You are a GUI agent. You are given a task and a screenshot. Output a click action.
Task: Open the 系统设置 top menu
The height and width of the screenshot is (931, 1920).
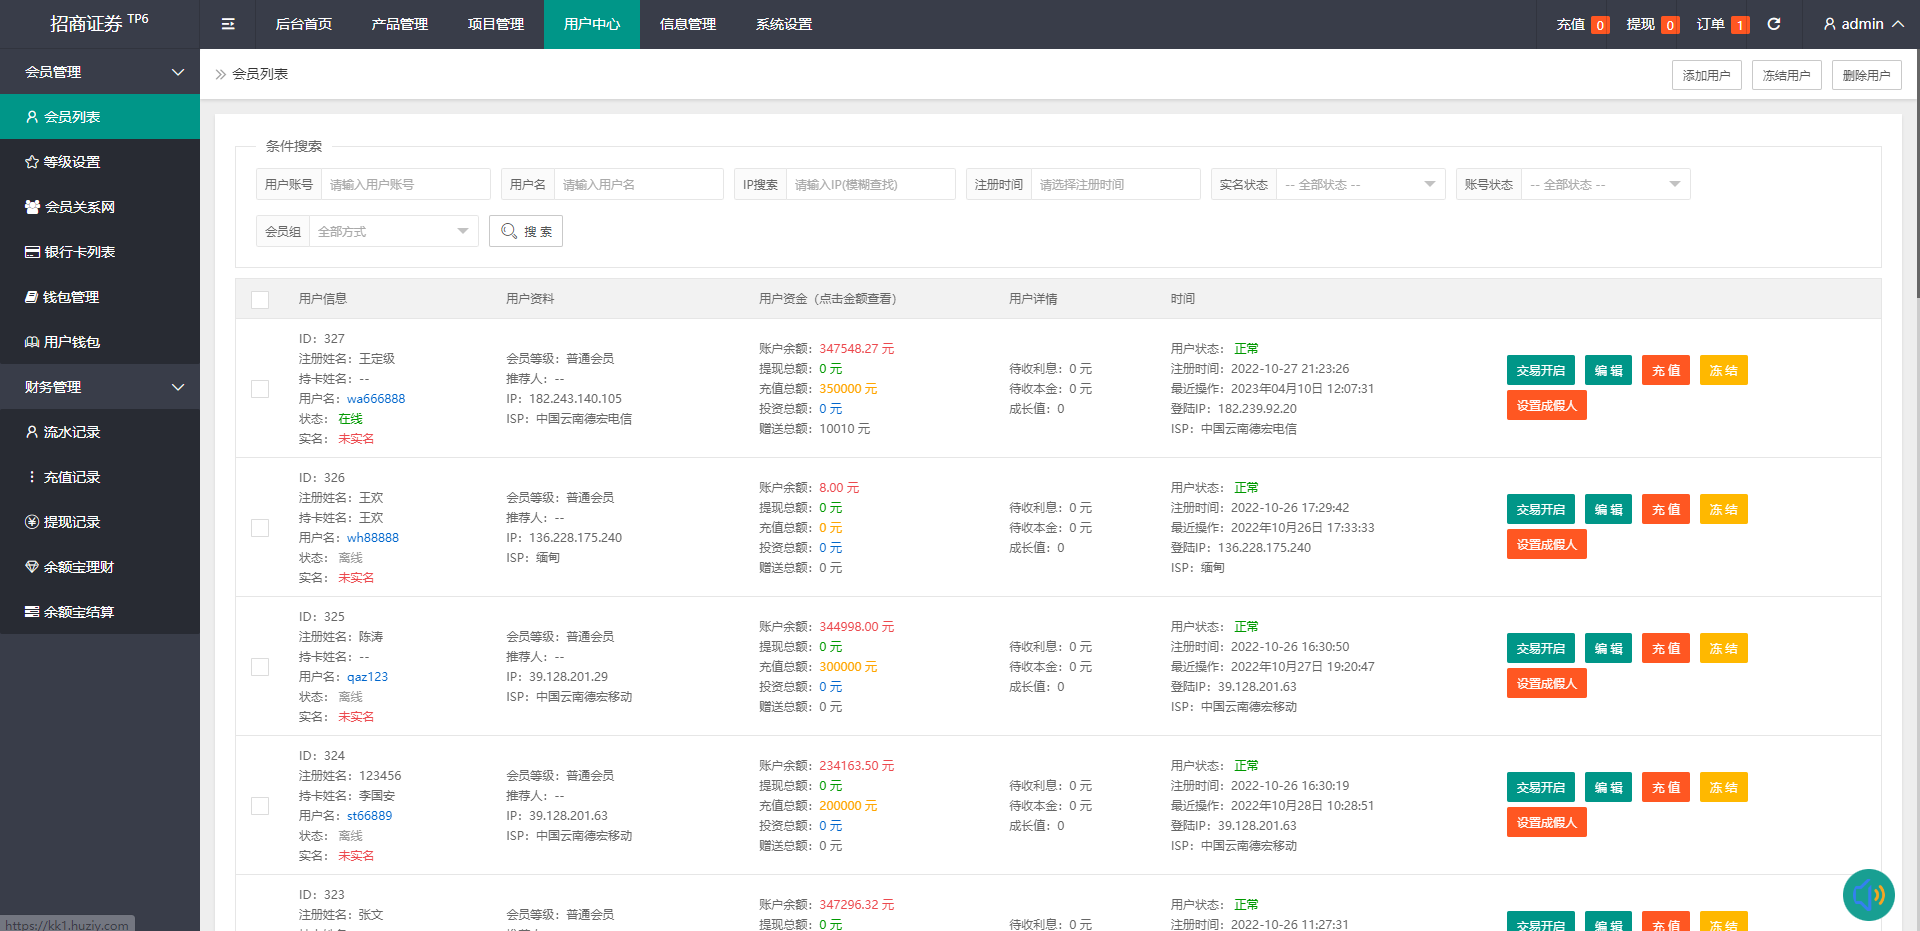tap(783, 24)
